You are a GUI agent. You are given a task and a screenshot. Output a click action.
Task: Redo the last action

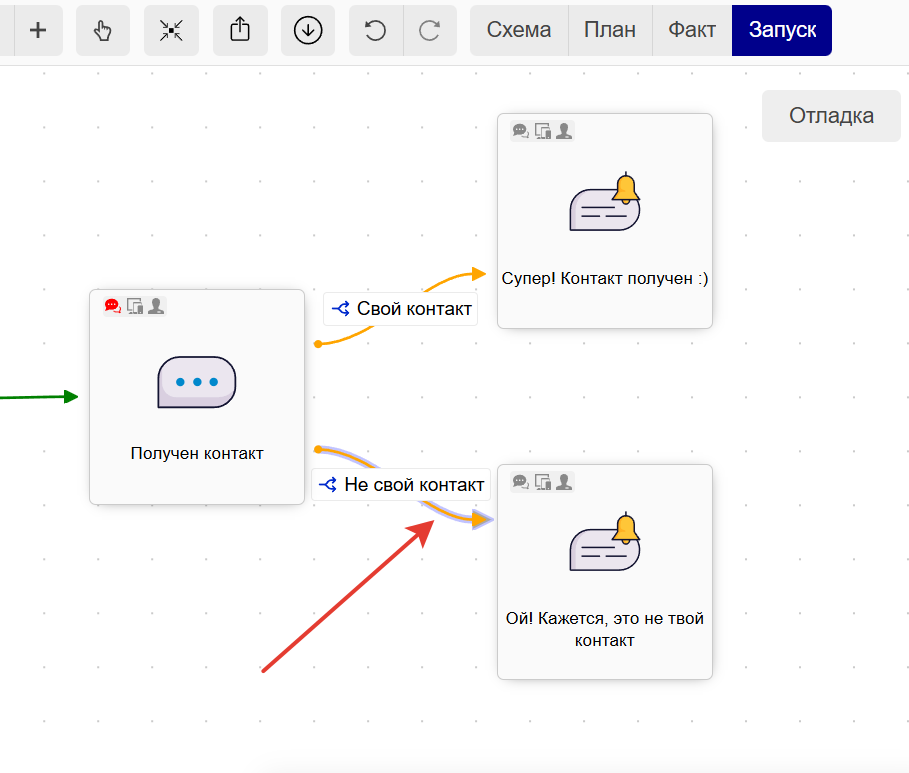pos(430,30)
